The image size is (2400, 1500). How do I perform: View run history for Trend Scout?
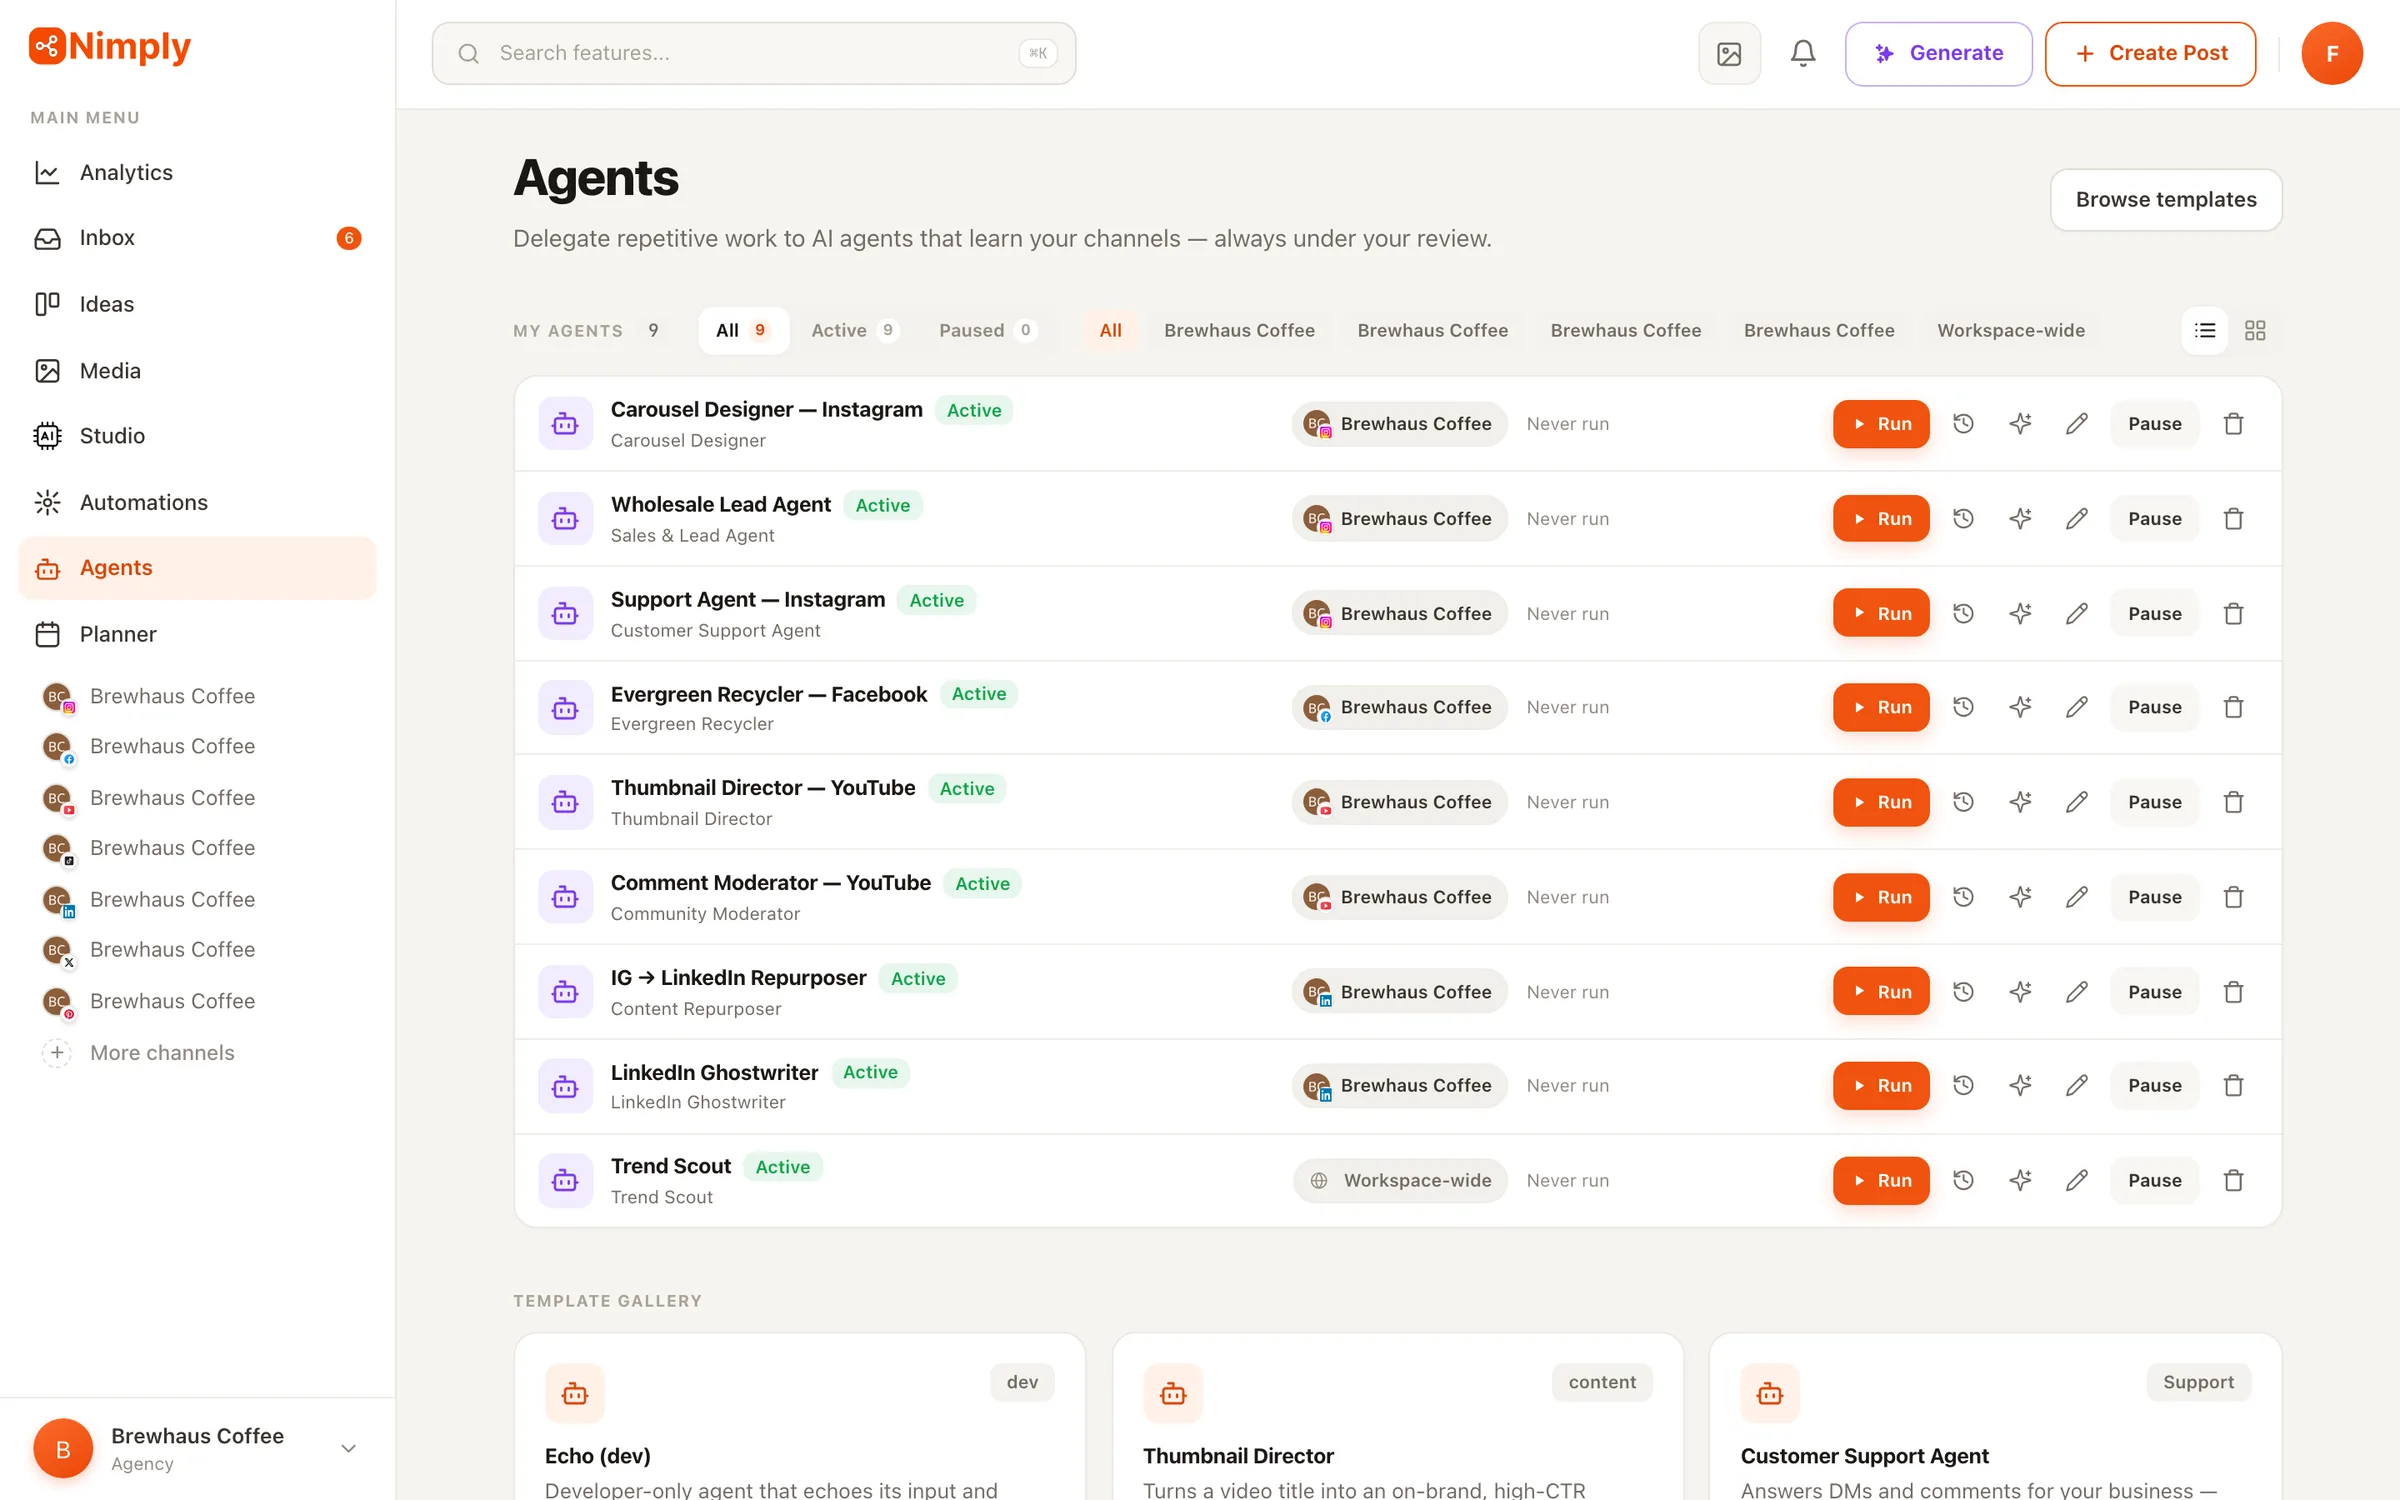[1964, 1180]
